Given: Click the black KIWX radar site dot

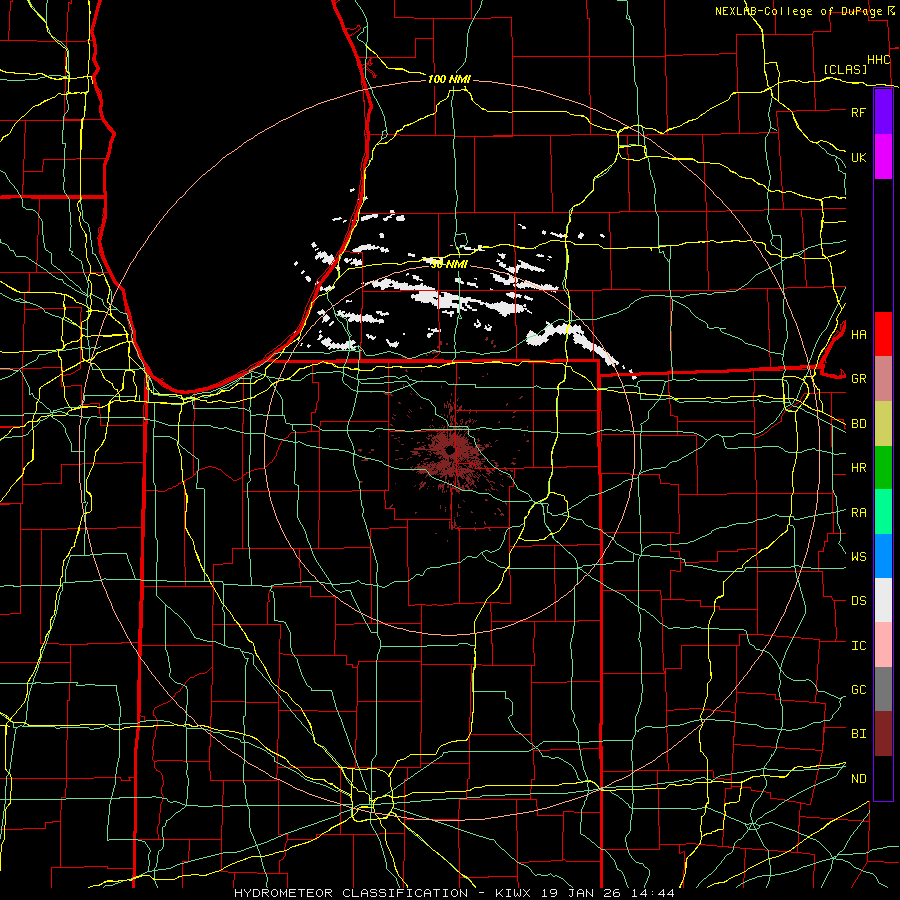Looking at the screenshot, I should pos(451,451).
